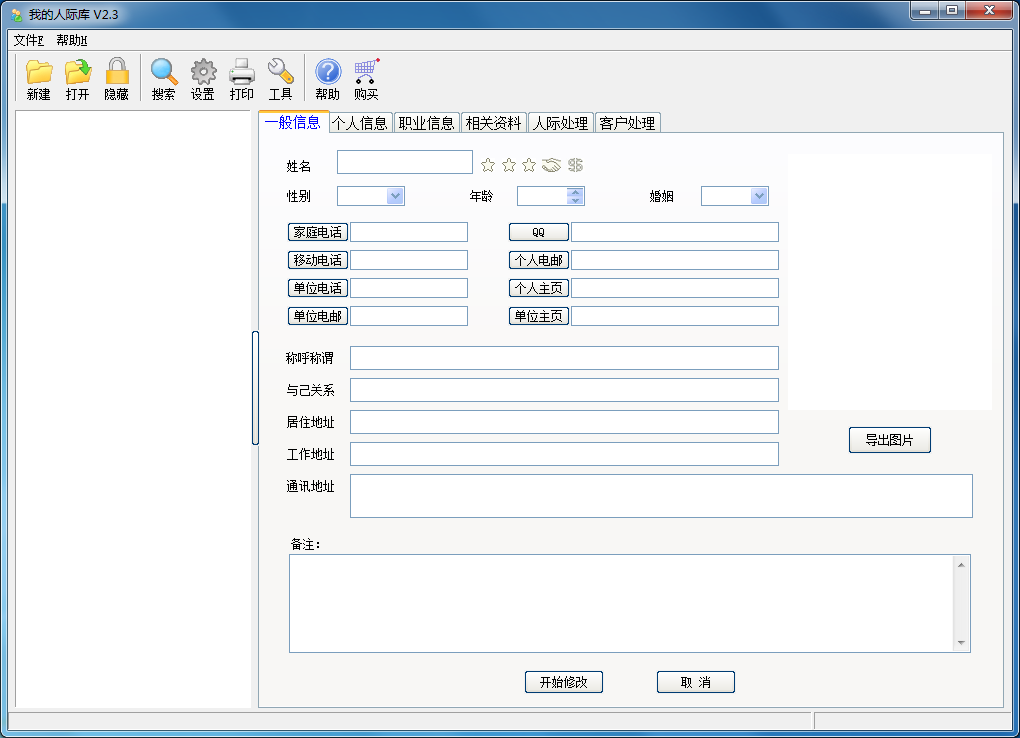1020x738 pixels.
Task: Click the notes scrollbar up arrow
Action: coord(961,564)
